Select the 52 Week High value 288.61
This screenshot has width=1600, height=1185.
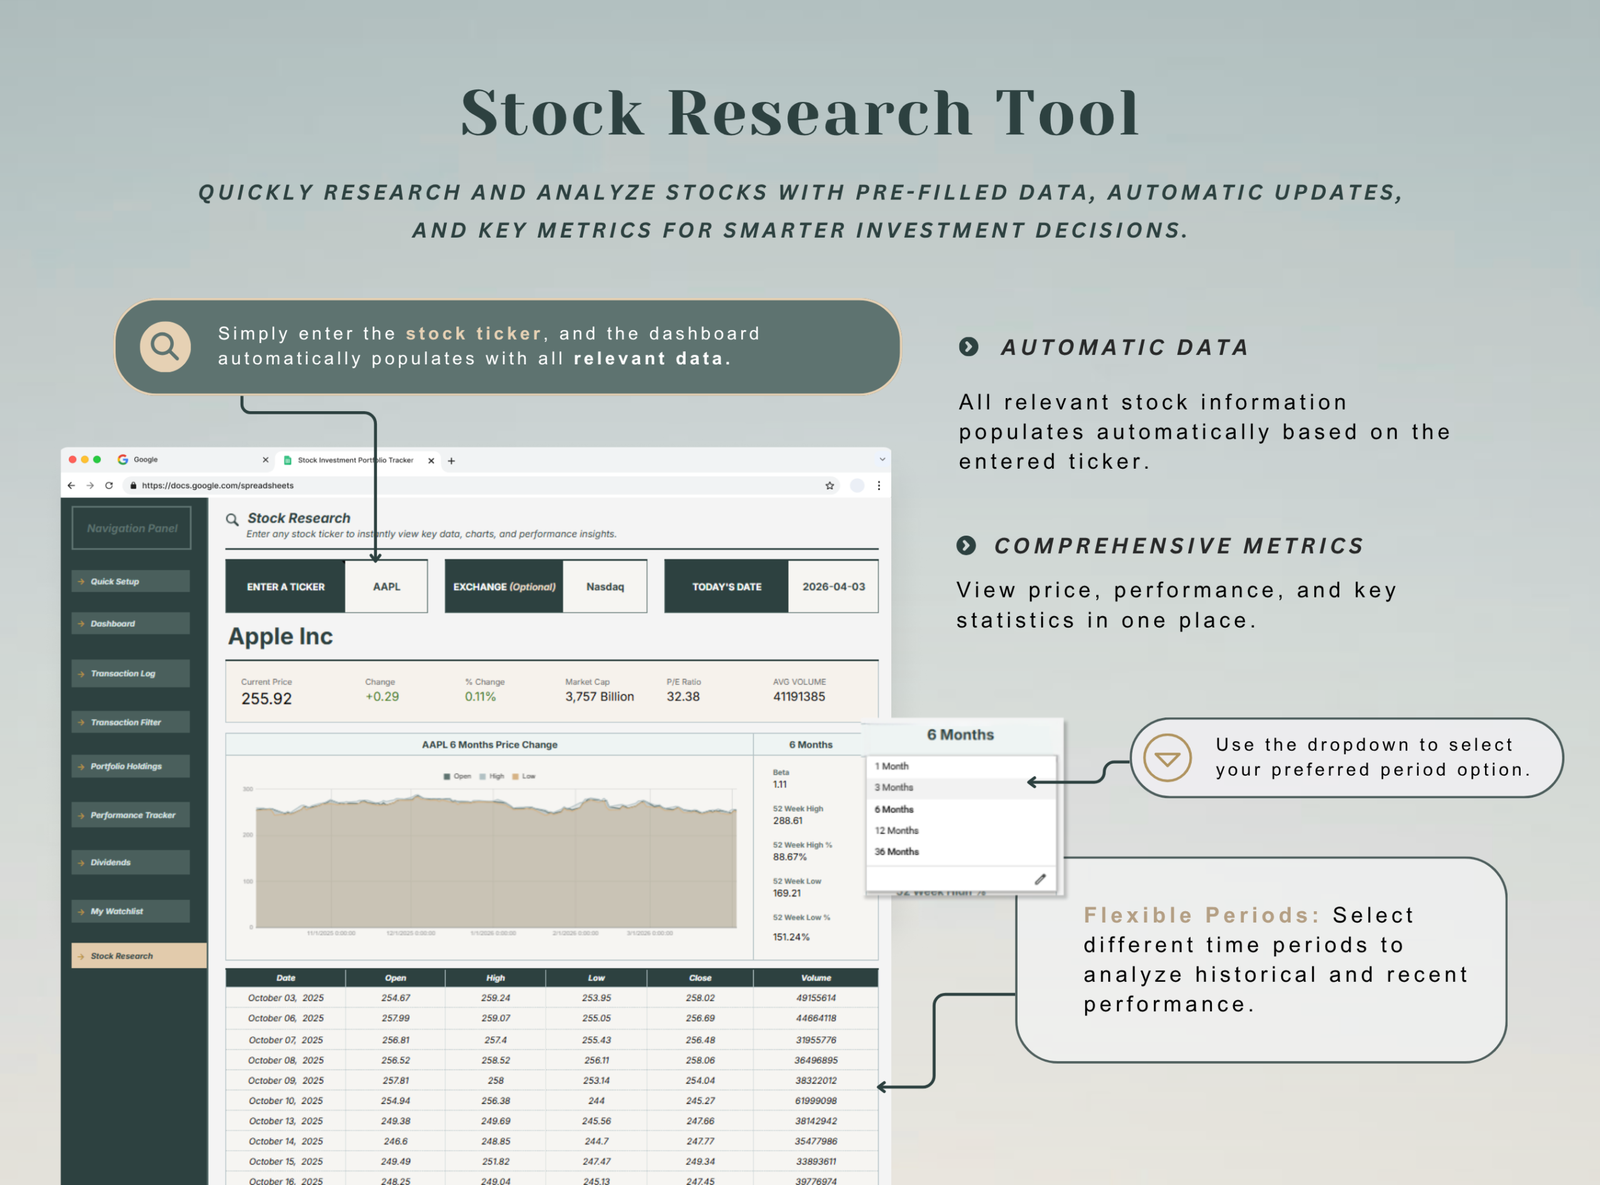[x=788, y=821]
